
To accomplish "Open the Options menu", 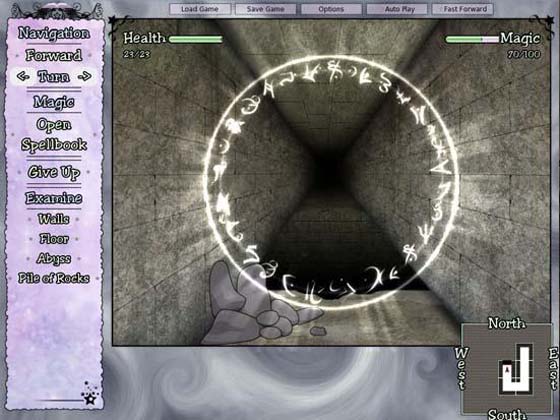I will tap(331, 9).
